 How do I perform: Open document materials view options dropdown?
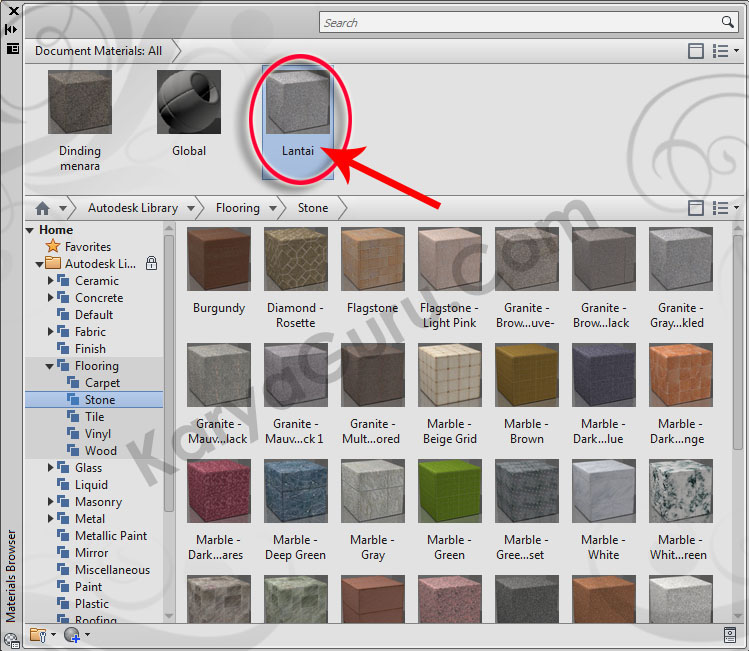tap(724, 51)
